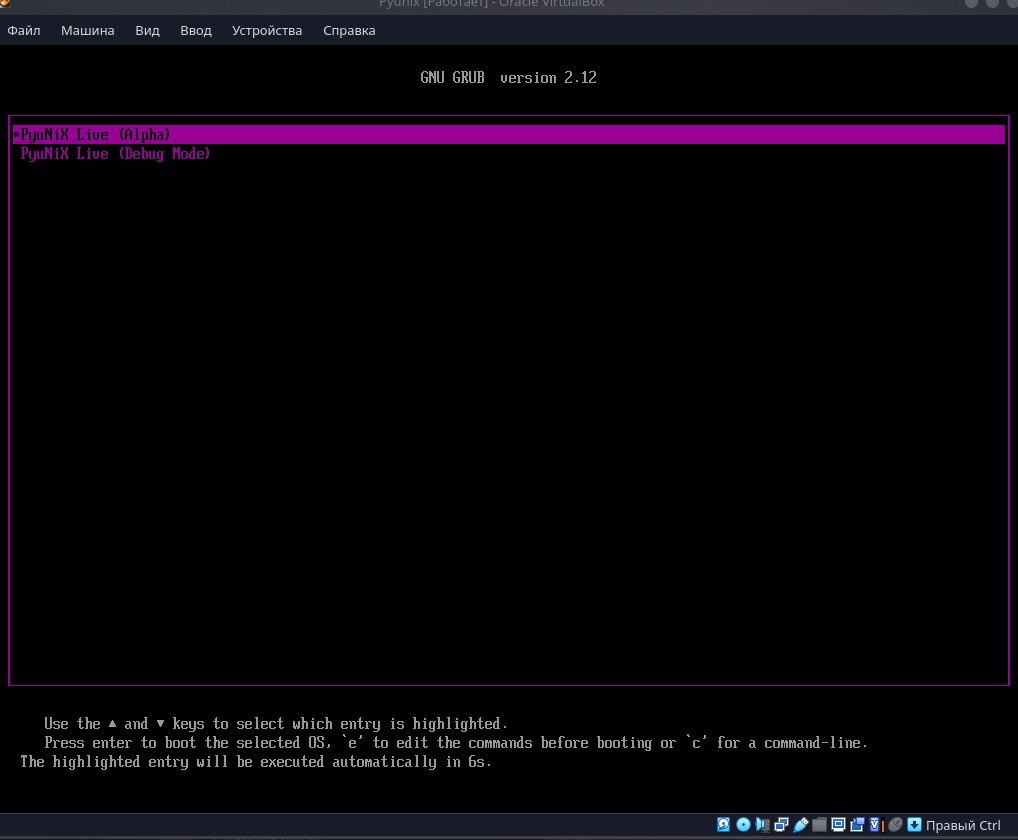Select the PyuNiX Live (Alpha) boot entry
The image size is (1018, 840).
509,134
